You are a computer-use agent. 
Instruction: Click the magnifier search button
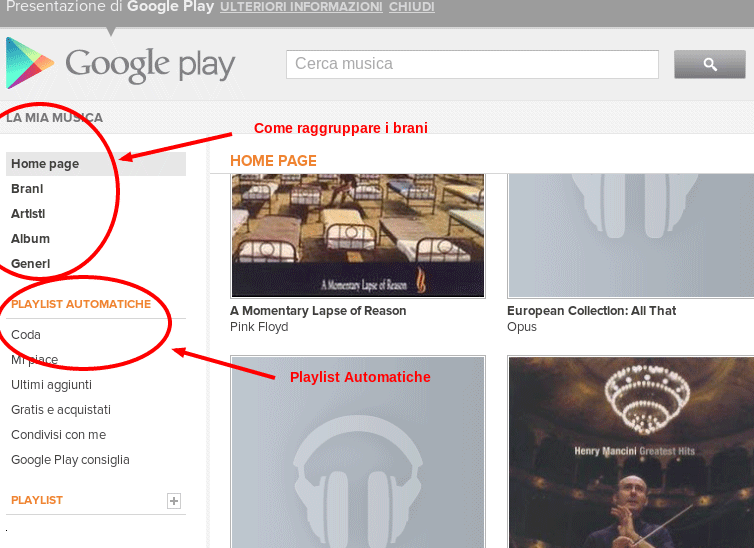click(710, 64)
